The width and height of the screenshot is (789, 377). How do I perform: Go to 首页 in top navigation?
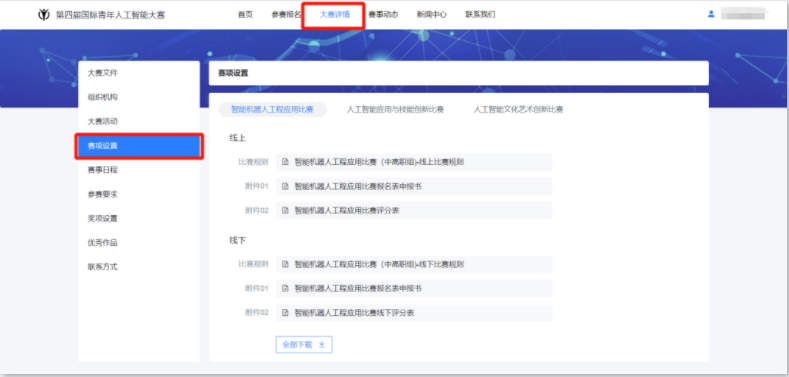click(245, 15)
